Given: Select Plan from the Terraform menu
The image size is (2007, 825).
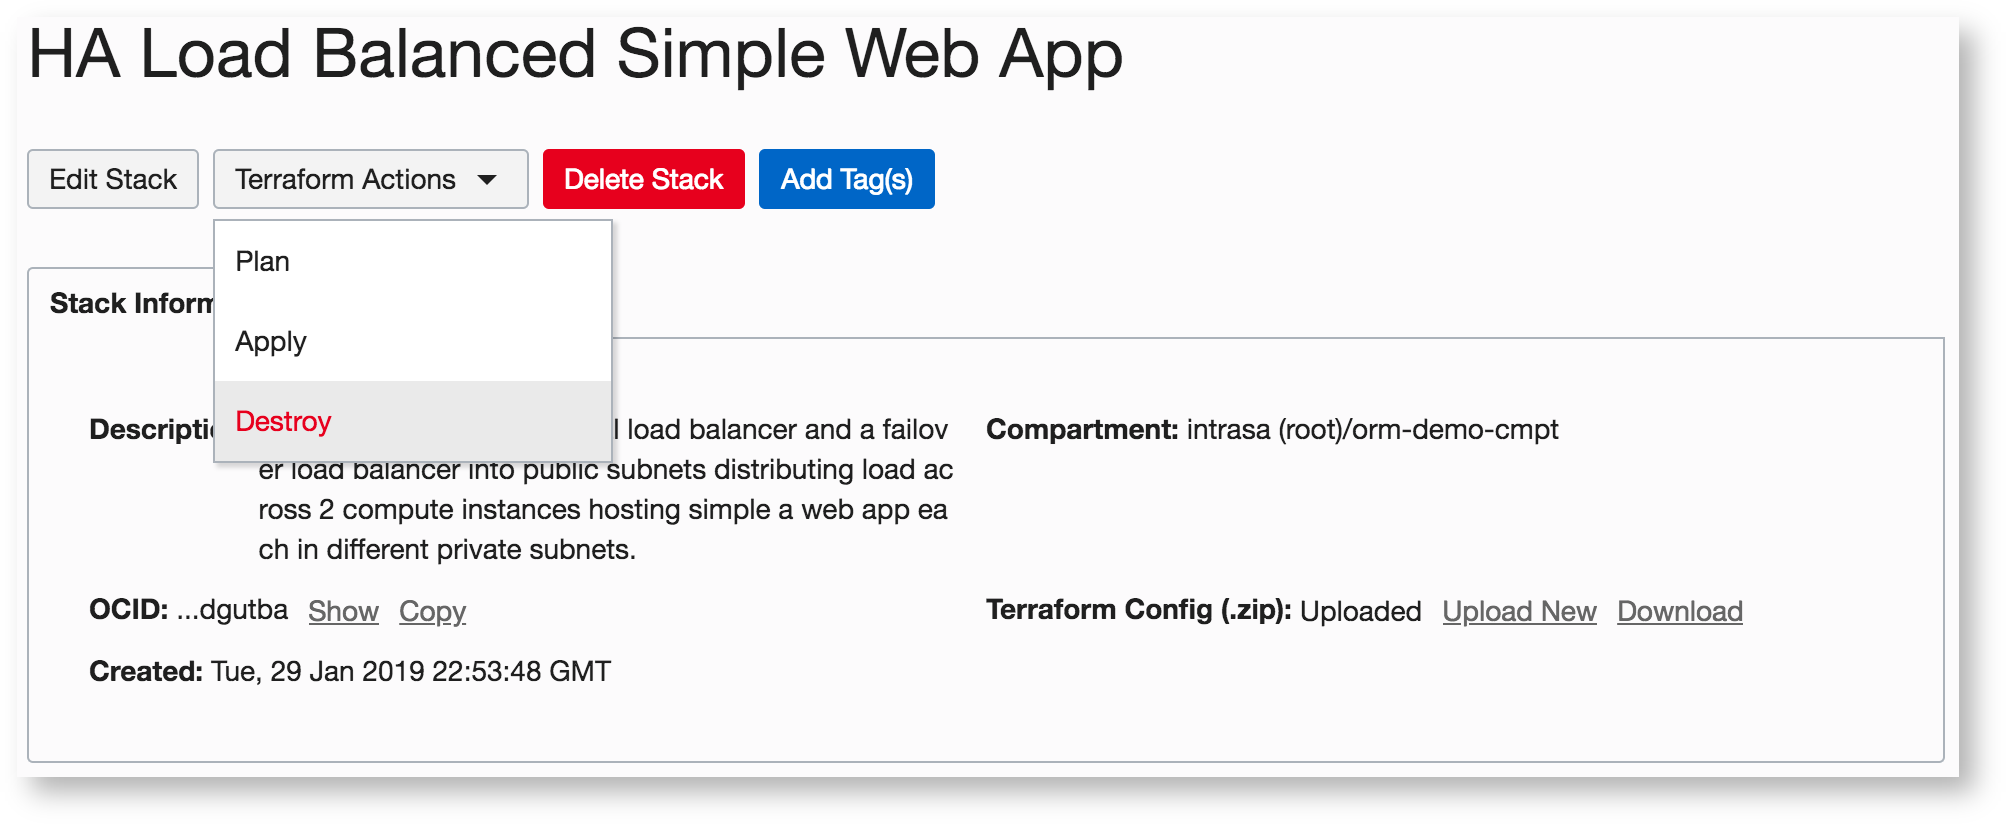Looking at the screenshot, I should click(263, 262).
